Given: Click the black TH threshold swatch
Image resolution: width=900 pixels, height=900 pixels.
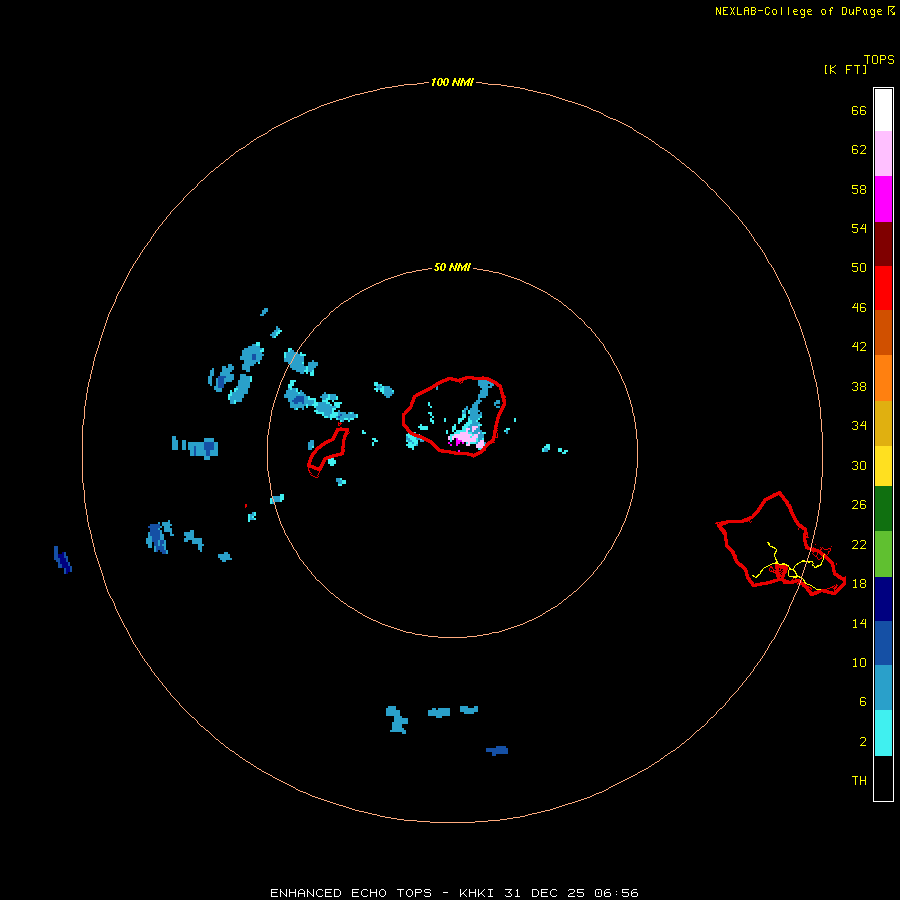Looking at the screenshot, I should click(x=883, y=778).
